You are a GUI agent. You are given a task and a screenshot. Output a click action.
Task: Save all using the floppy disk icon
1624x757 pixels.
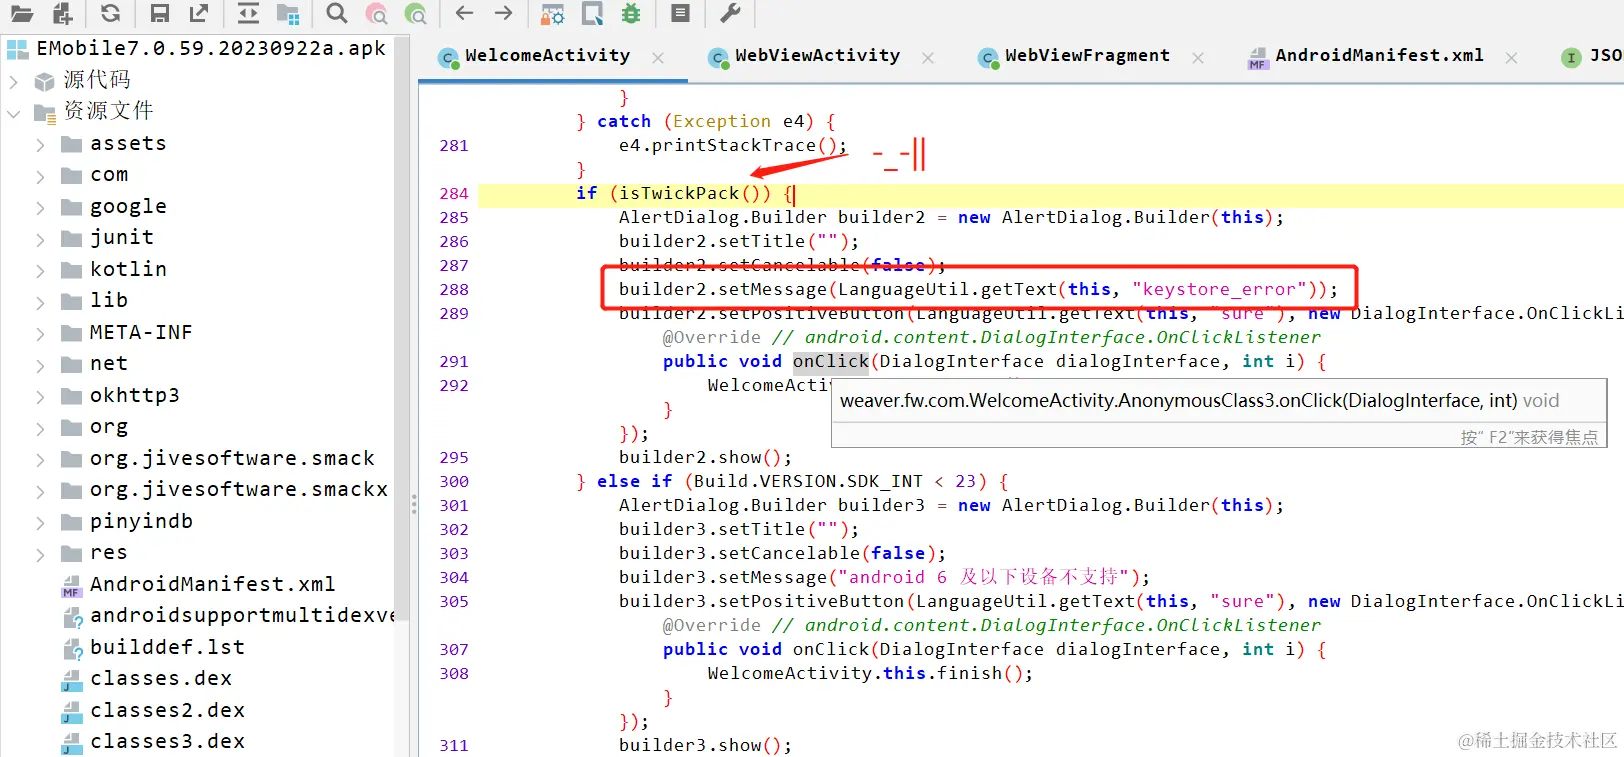click(159, 13)
